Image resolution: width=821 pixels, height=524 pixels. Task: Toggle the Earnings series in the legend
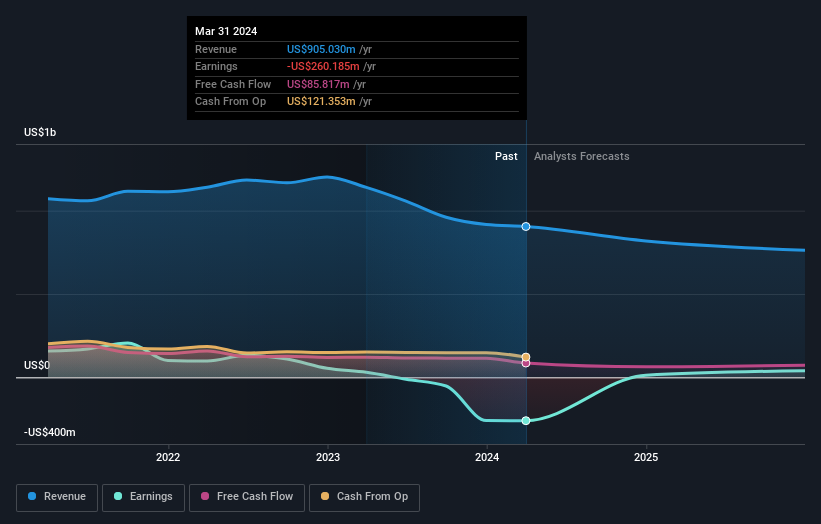pyautogui.click(x=143, y=497)
